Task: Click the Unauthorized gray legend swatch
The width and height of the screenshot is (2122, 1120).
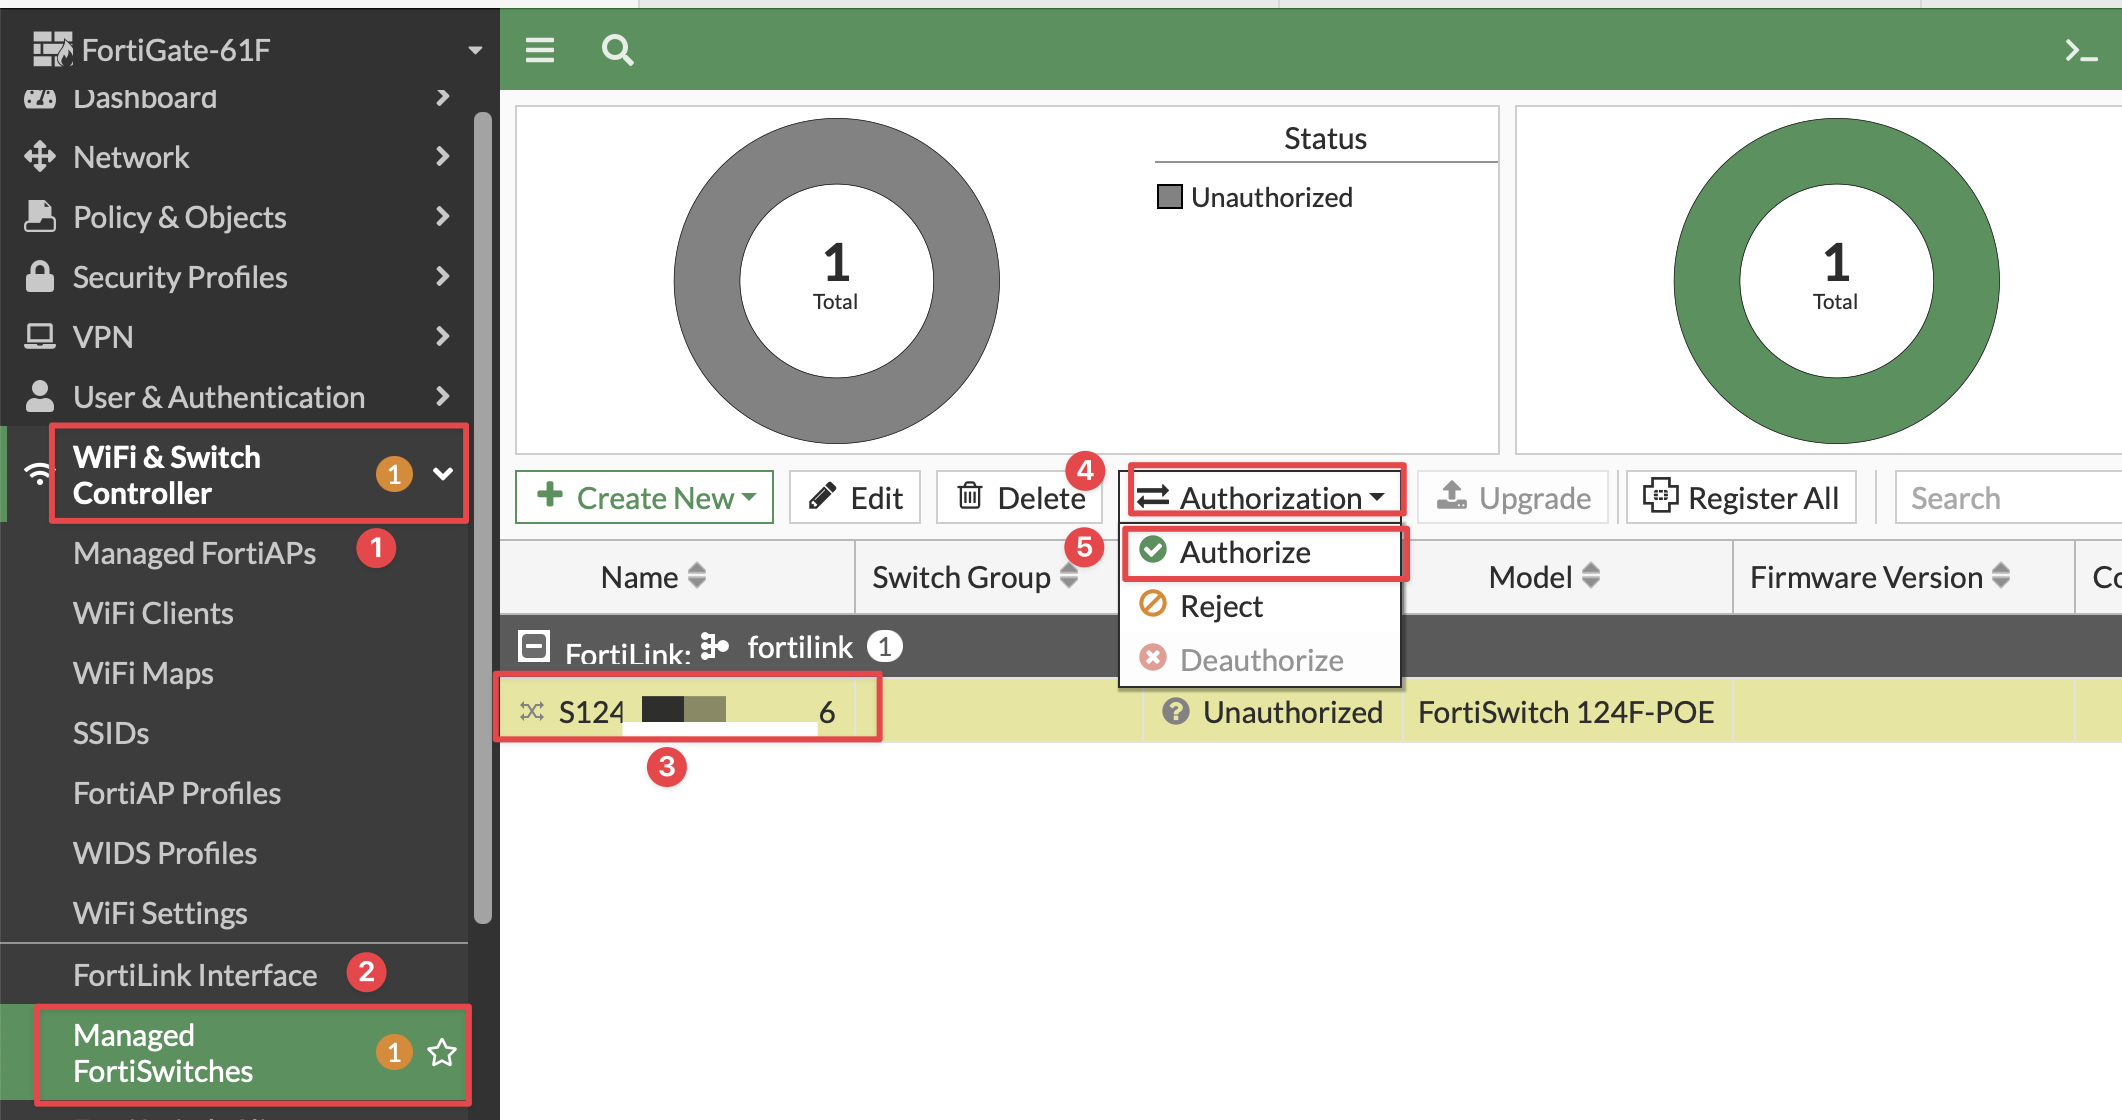Action: tap(1169, 196)
